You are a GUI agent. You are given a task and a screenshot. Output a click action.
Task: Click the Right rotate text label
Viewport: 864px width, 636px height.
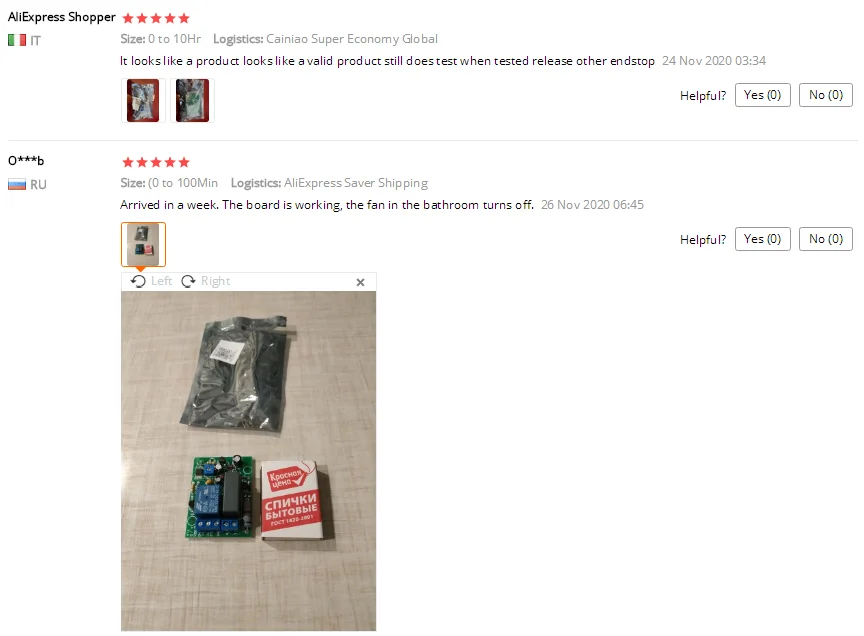215,281
